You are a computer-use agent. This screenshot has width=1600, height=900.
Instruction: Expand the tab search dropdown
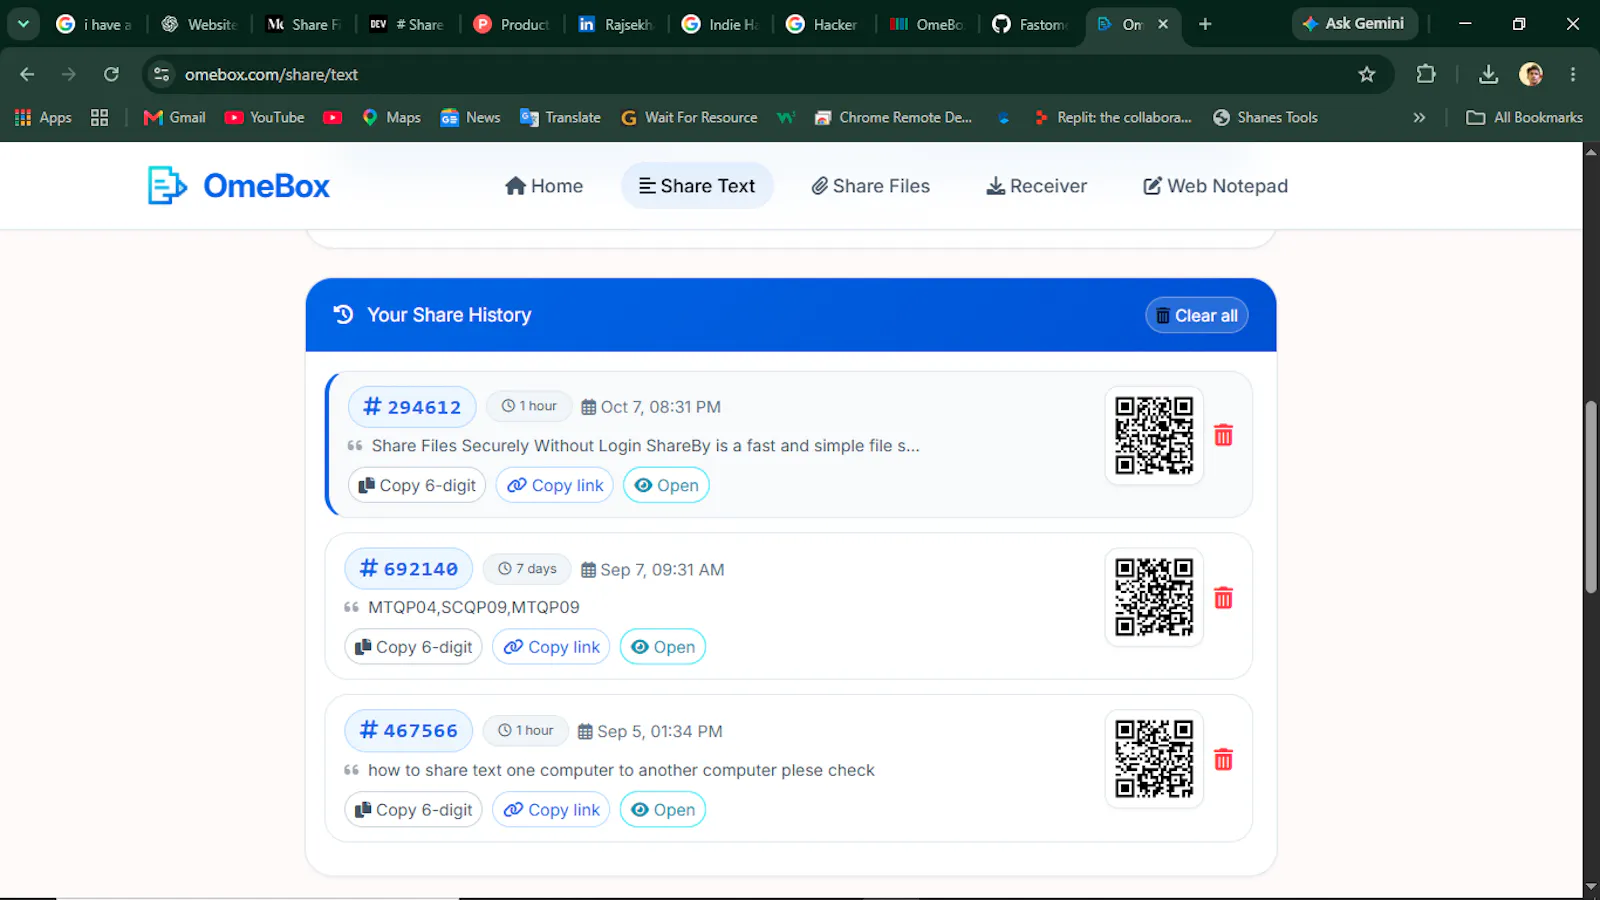(x=23, y=24)
